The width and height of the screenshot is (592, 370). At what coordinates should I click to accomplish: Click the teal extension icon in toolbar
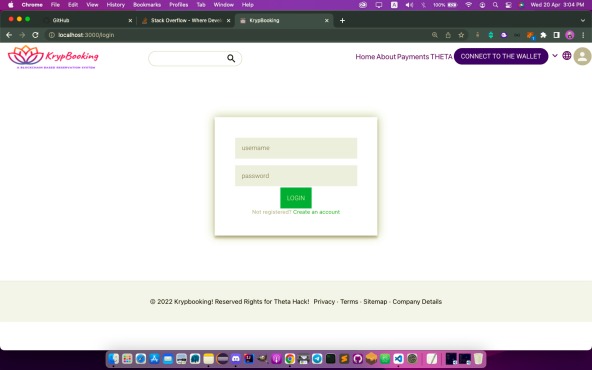(491, 35)
